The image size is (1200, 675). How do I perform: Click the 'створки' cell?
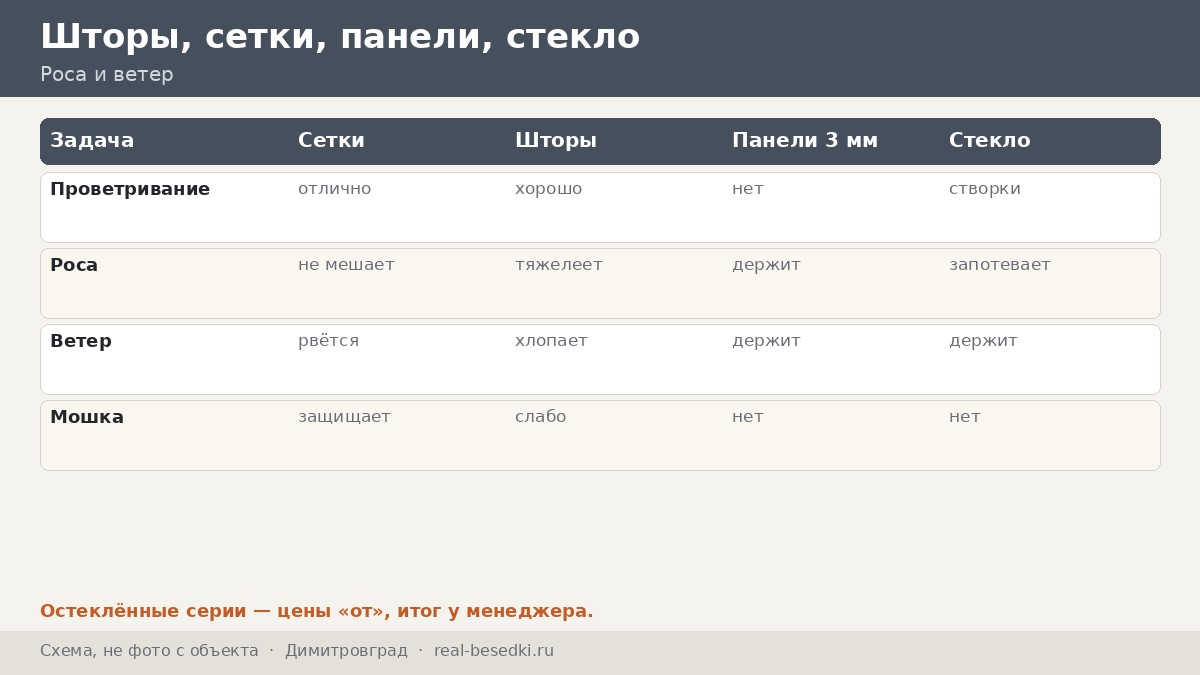point(985,189)
